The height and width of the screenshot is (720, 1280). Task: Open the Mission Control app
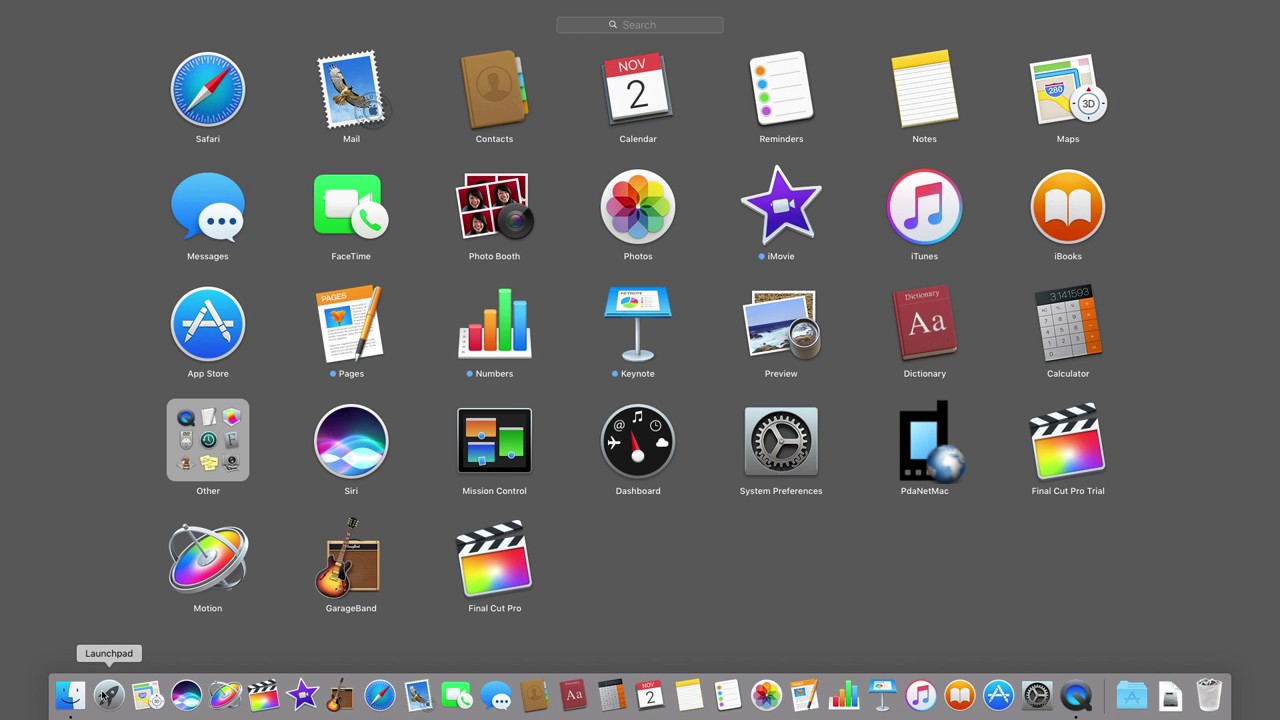click(494, 441)
